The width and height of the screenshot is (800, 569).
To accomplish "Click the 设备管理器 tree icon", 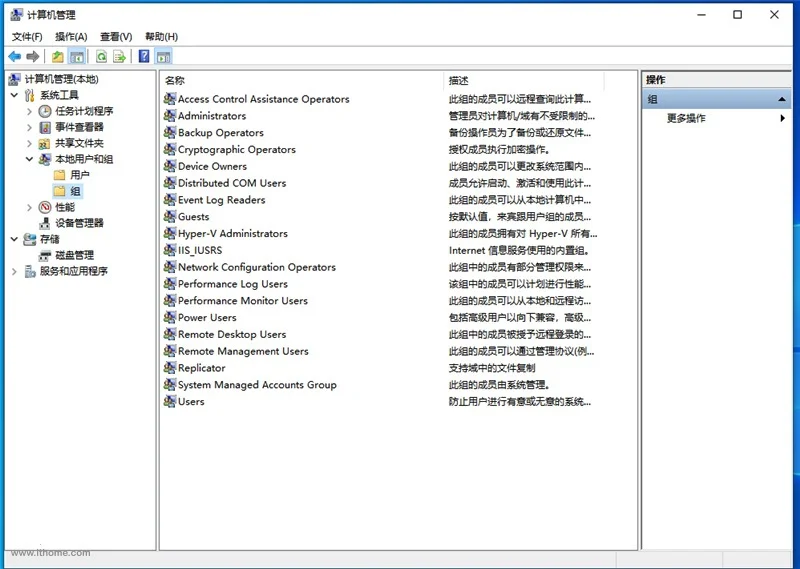I will pos(45,223).
